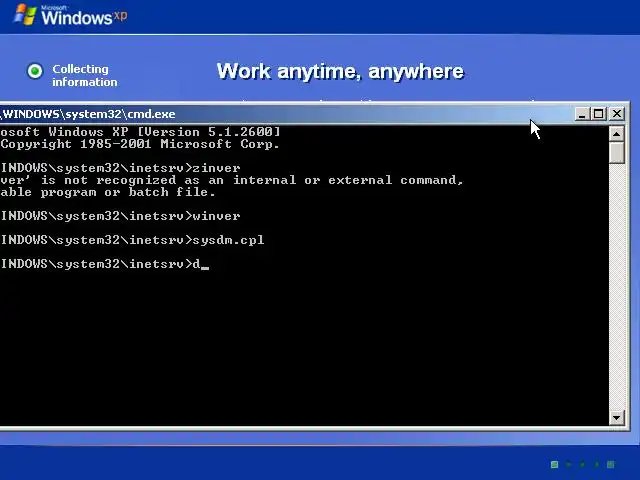The width and height of the screenshot is (640, 480).
Task: Minimize the cmd.exe window
Action: pyautogui.click(x=582, y=114)
